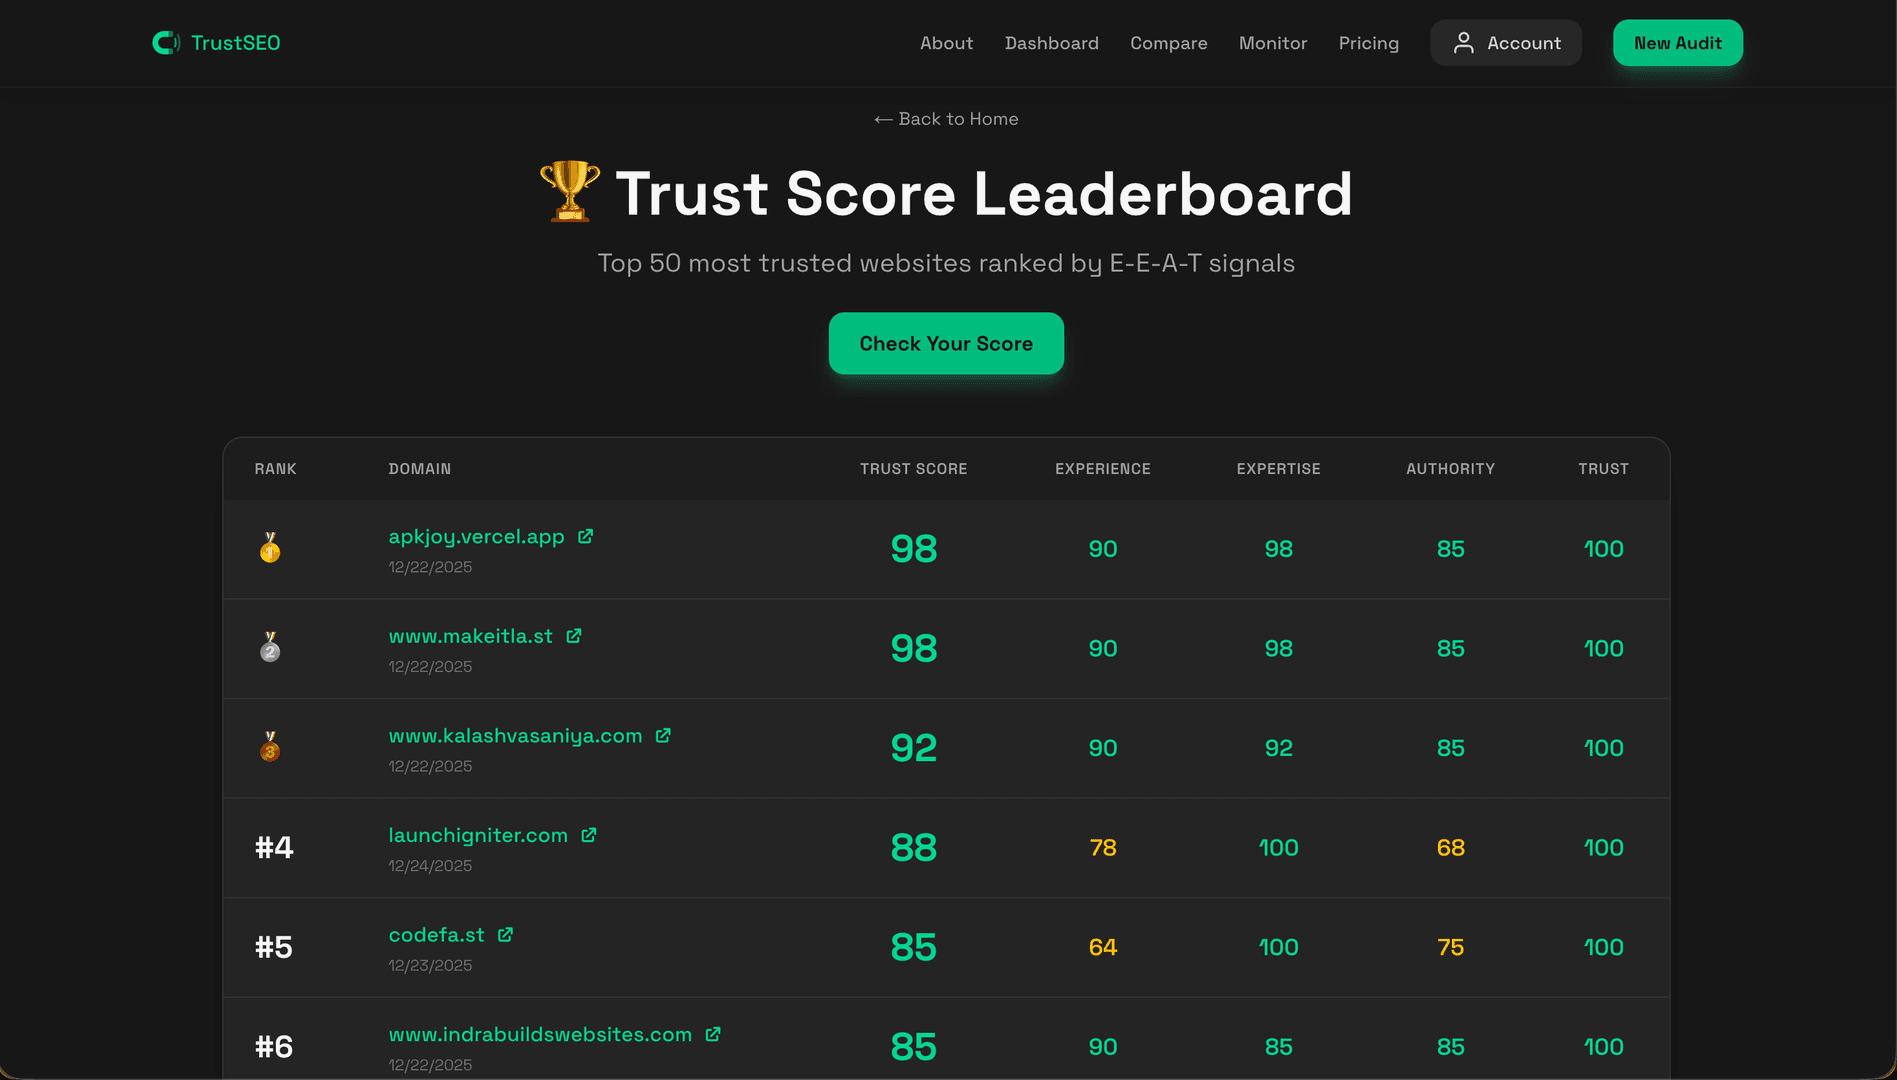Open external link beside www.indrabuildswebsites.com

pos(712,1034)
